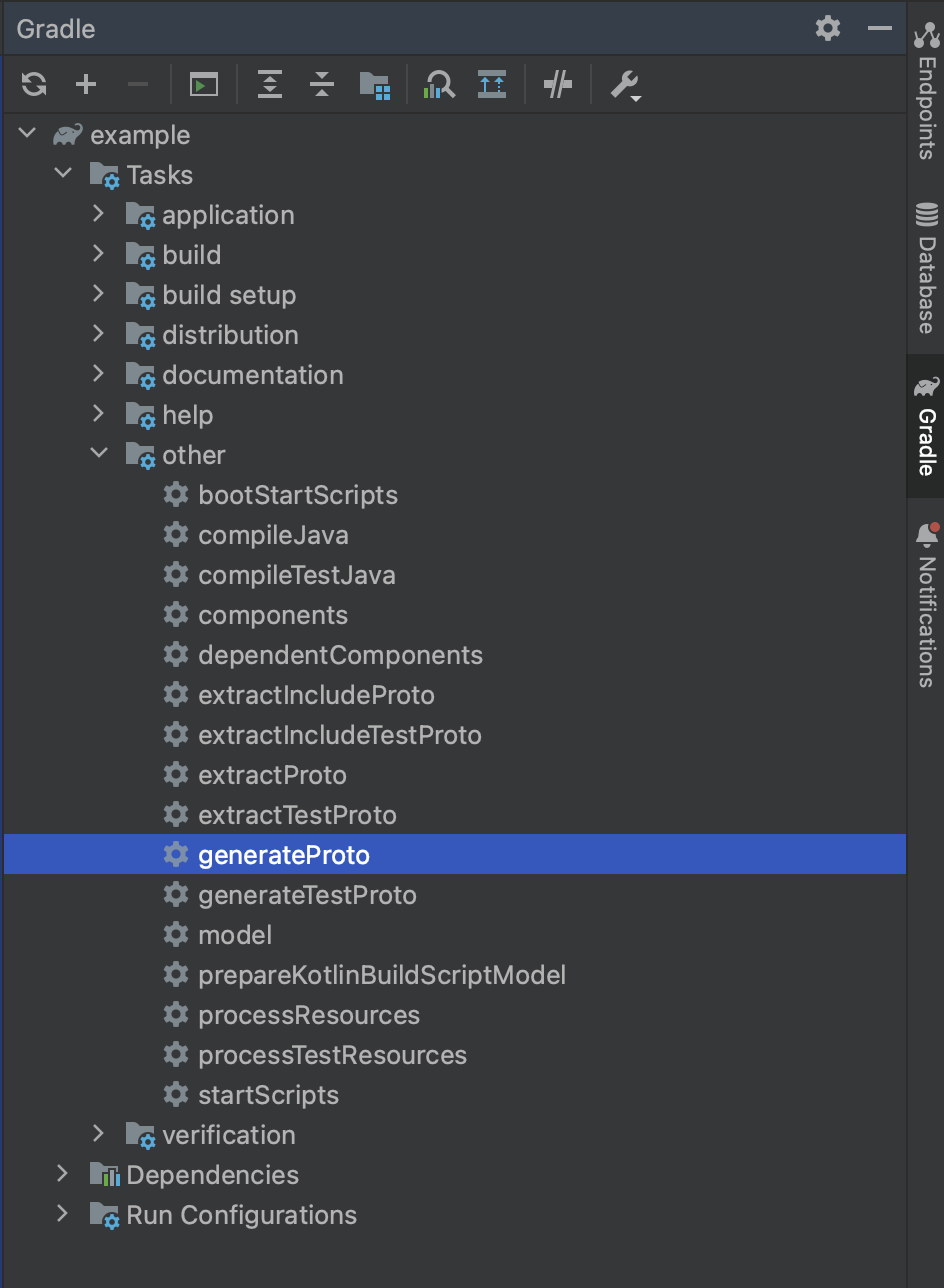Screen dimensions: 944x1288
Task: Select the generateTestProto task
Action: click(307, 895)
